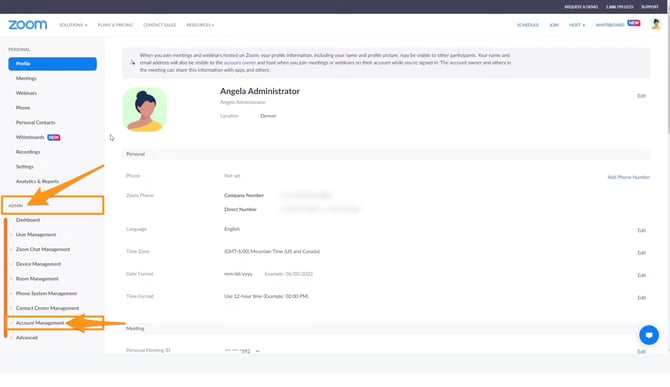Open Personal Contacts in the sidebar

35,123
